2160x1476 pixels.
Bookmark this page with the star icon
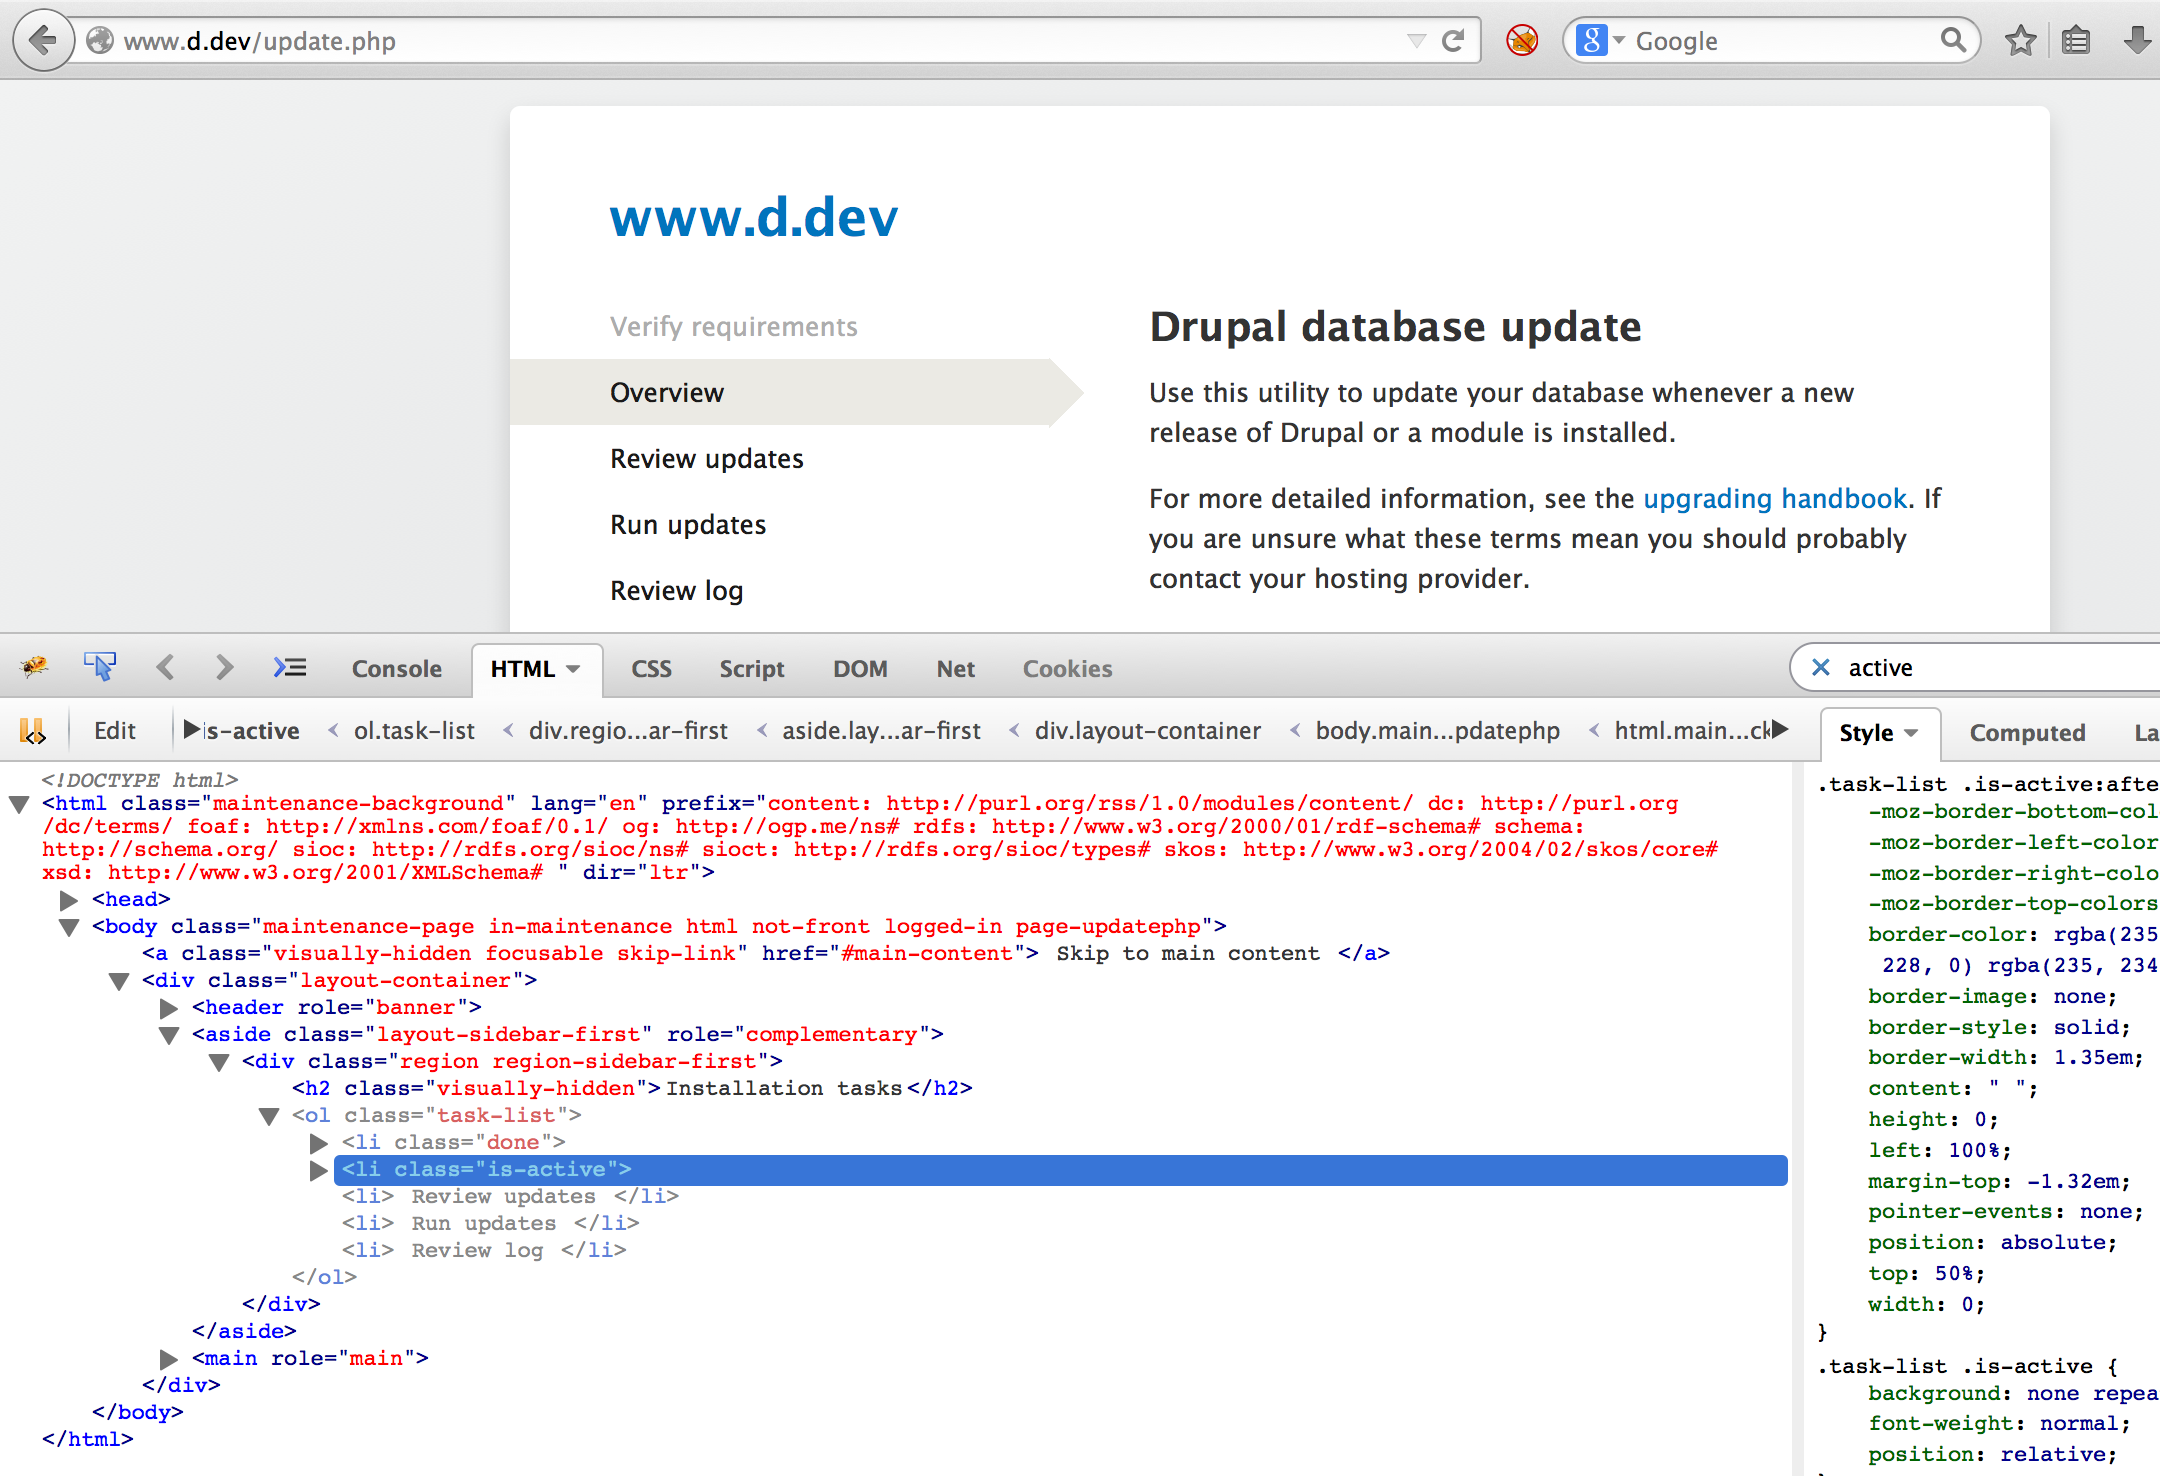click(x=2021, y=41)
